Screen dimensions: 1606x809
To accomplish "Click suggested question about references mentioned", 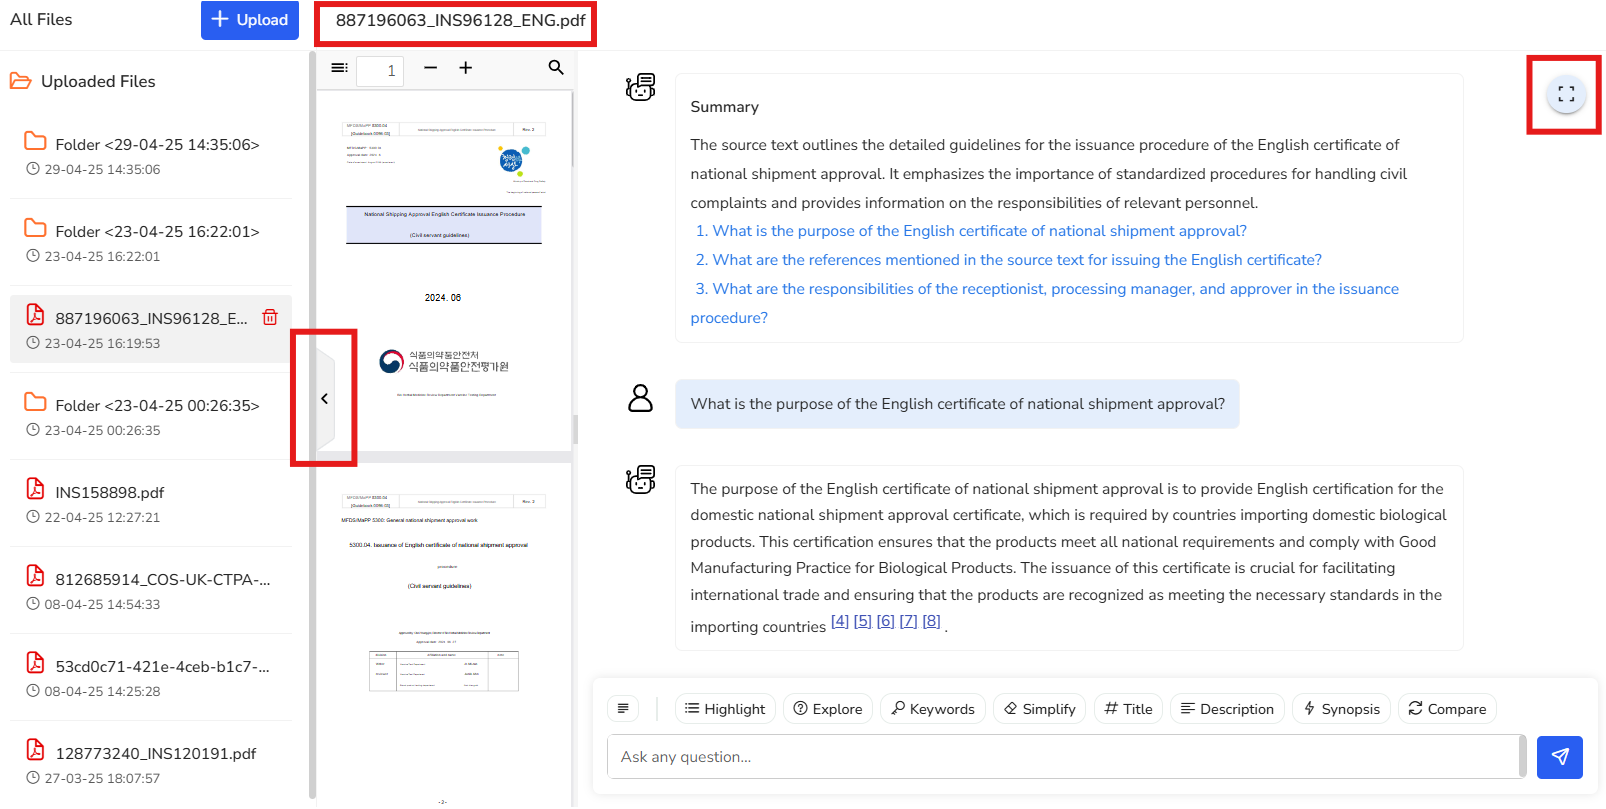I will pyautogui.click(x=1016, y=260).
